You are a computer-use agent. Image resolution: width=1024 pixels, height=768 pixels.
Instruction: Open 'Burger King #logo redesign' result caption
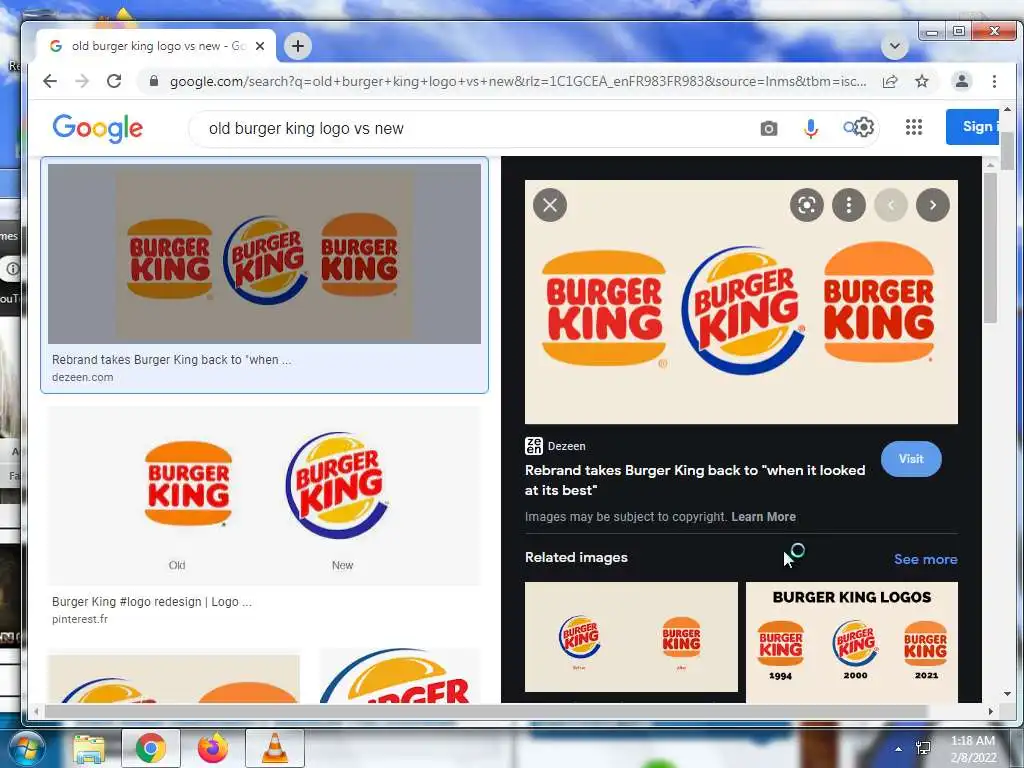click(x=152, y=601)
